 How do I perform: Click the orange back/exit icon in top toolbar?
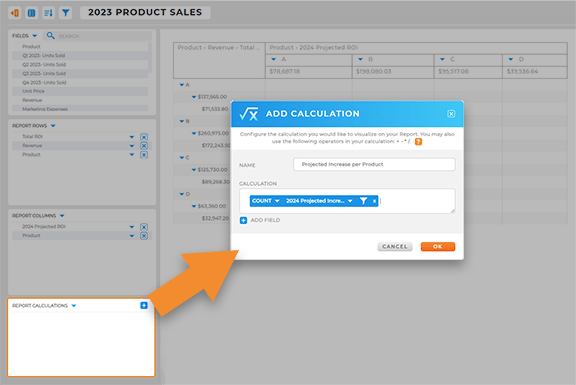tap(15, 13)
